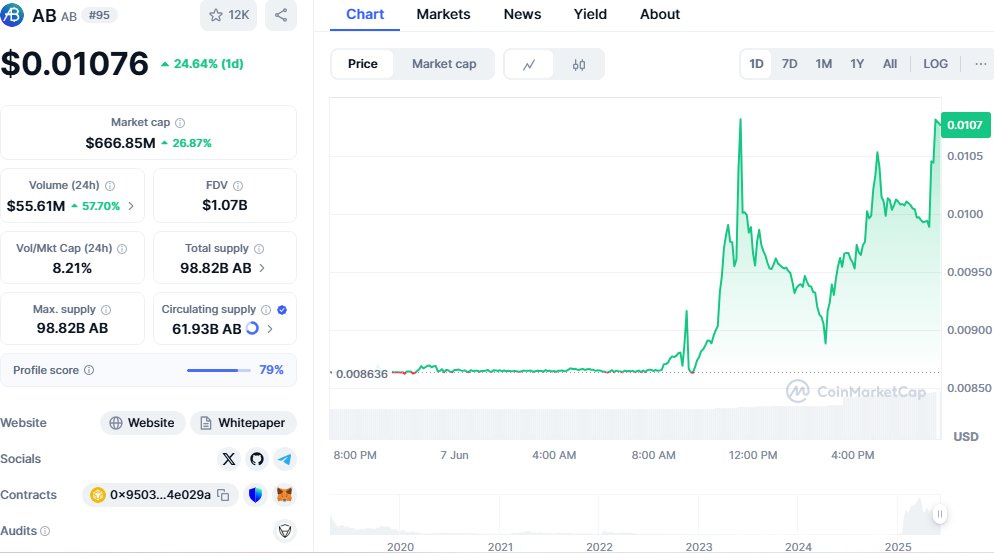This screenshot has height=553, width=994.
Task: Expand Circulating supply details chevron
Action: click(270, 329)
